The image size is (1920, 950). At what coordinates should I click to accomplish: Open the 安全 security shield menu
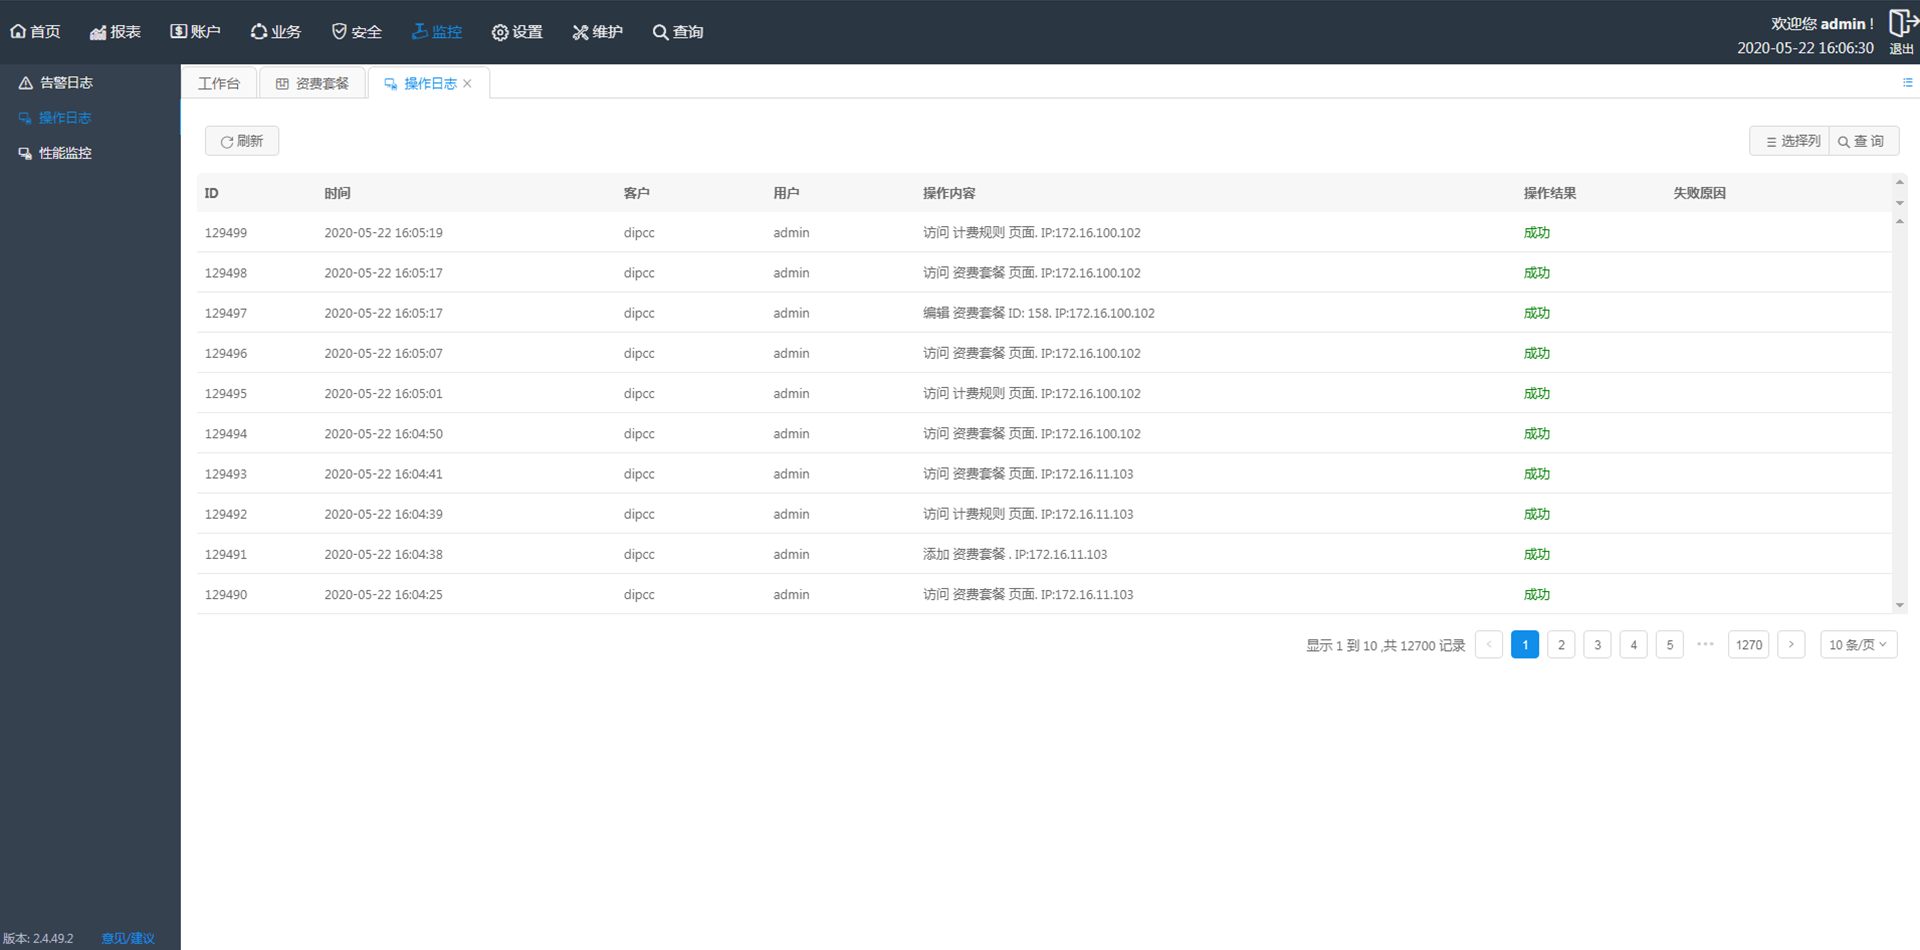point(356,32)
